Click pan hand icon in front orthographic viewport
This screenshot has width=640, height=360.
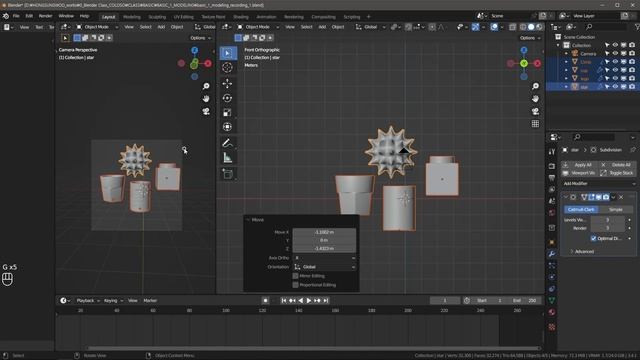pyautogui.click(x=535, y=99)
